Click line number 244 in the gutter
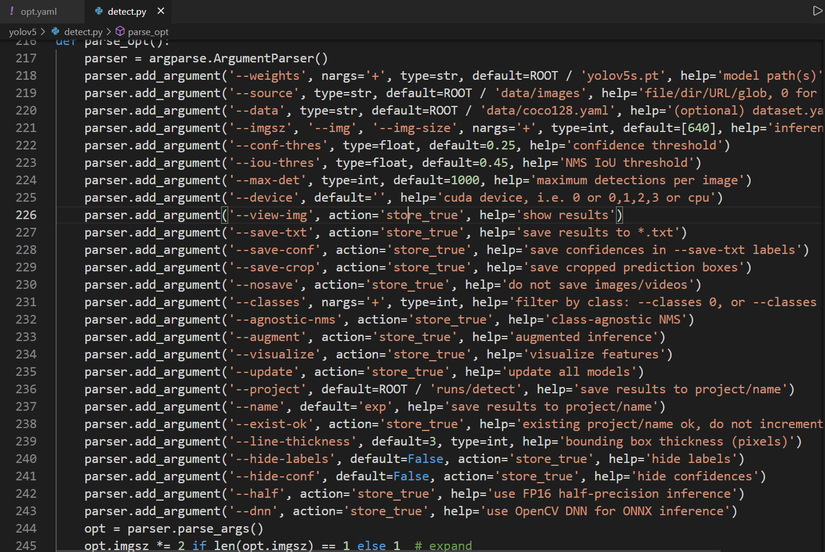This screenshot has height=552, width=825. click(26, 528)
